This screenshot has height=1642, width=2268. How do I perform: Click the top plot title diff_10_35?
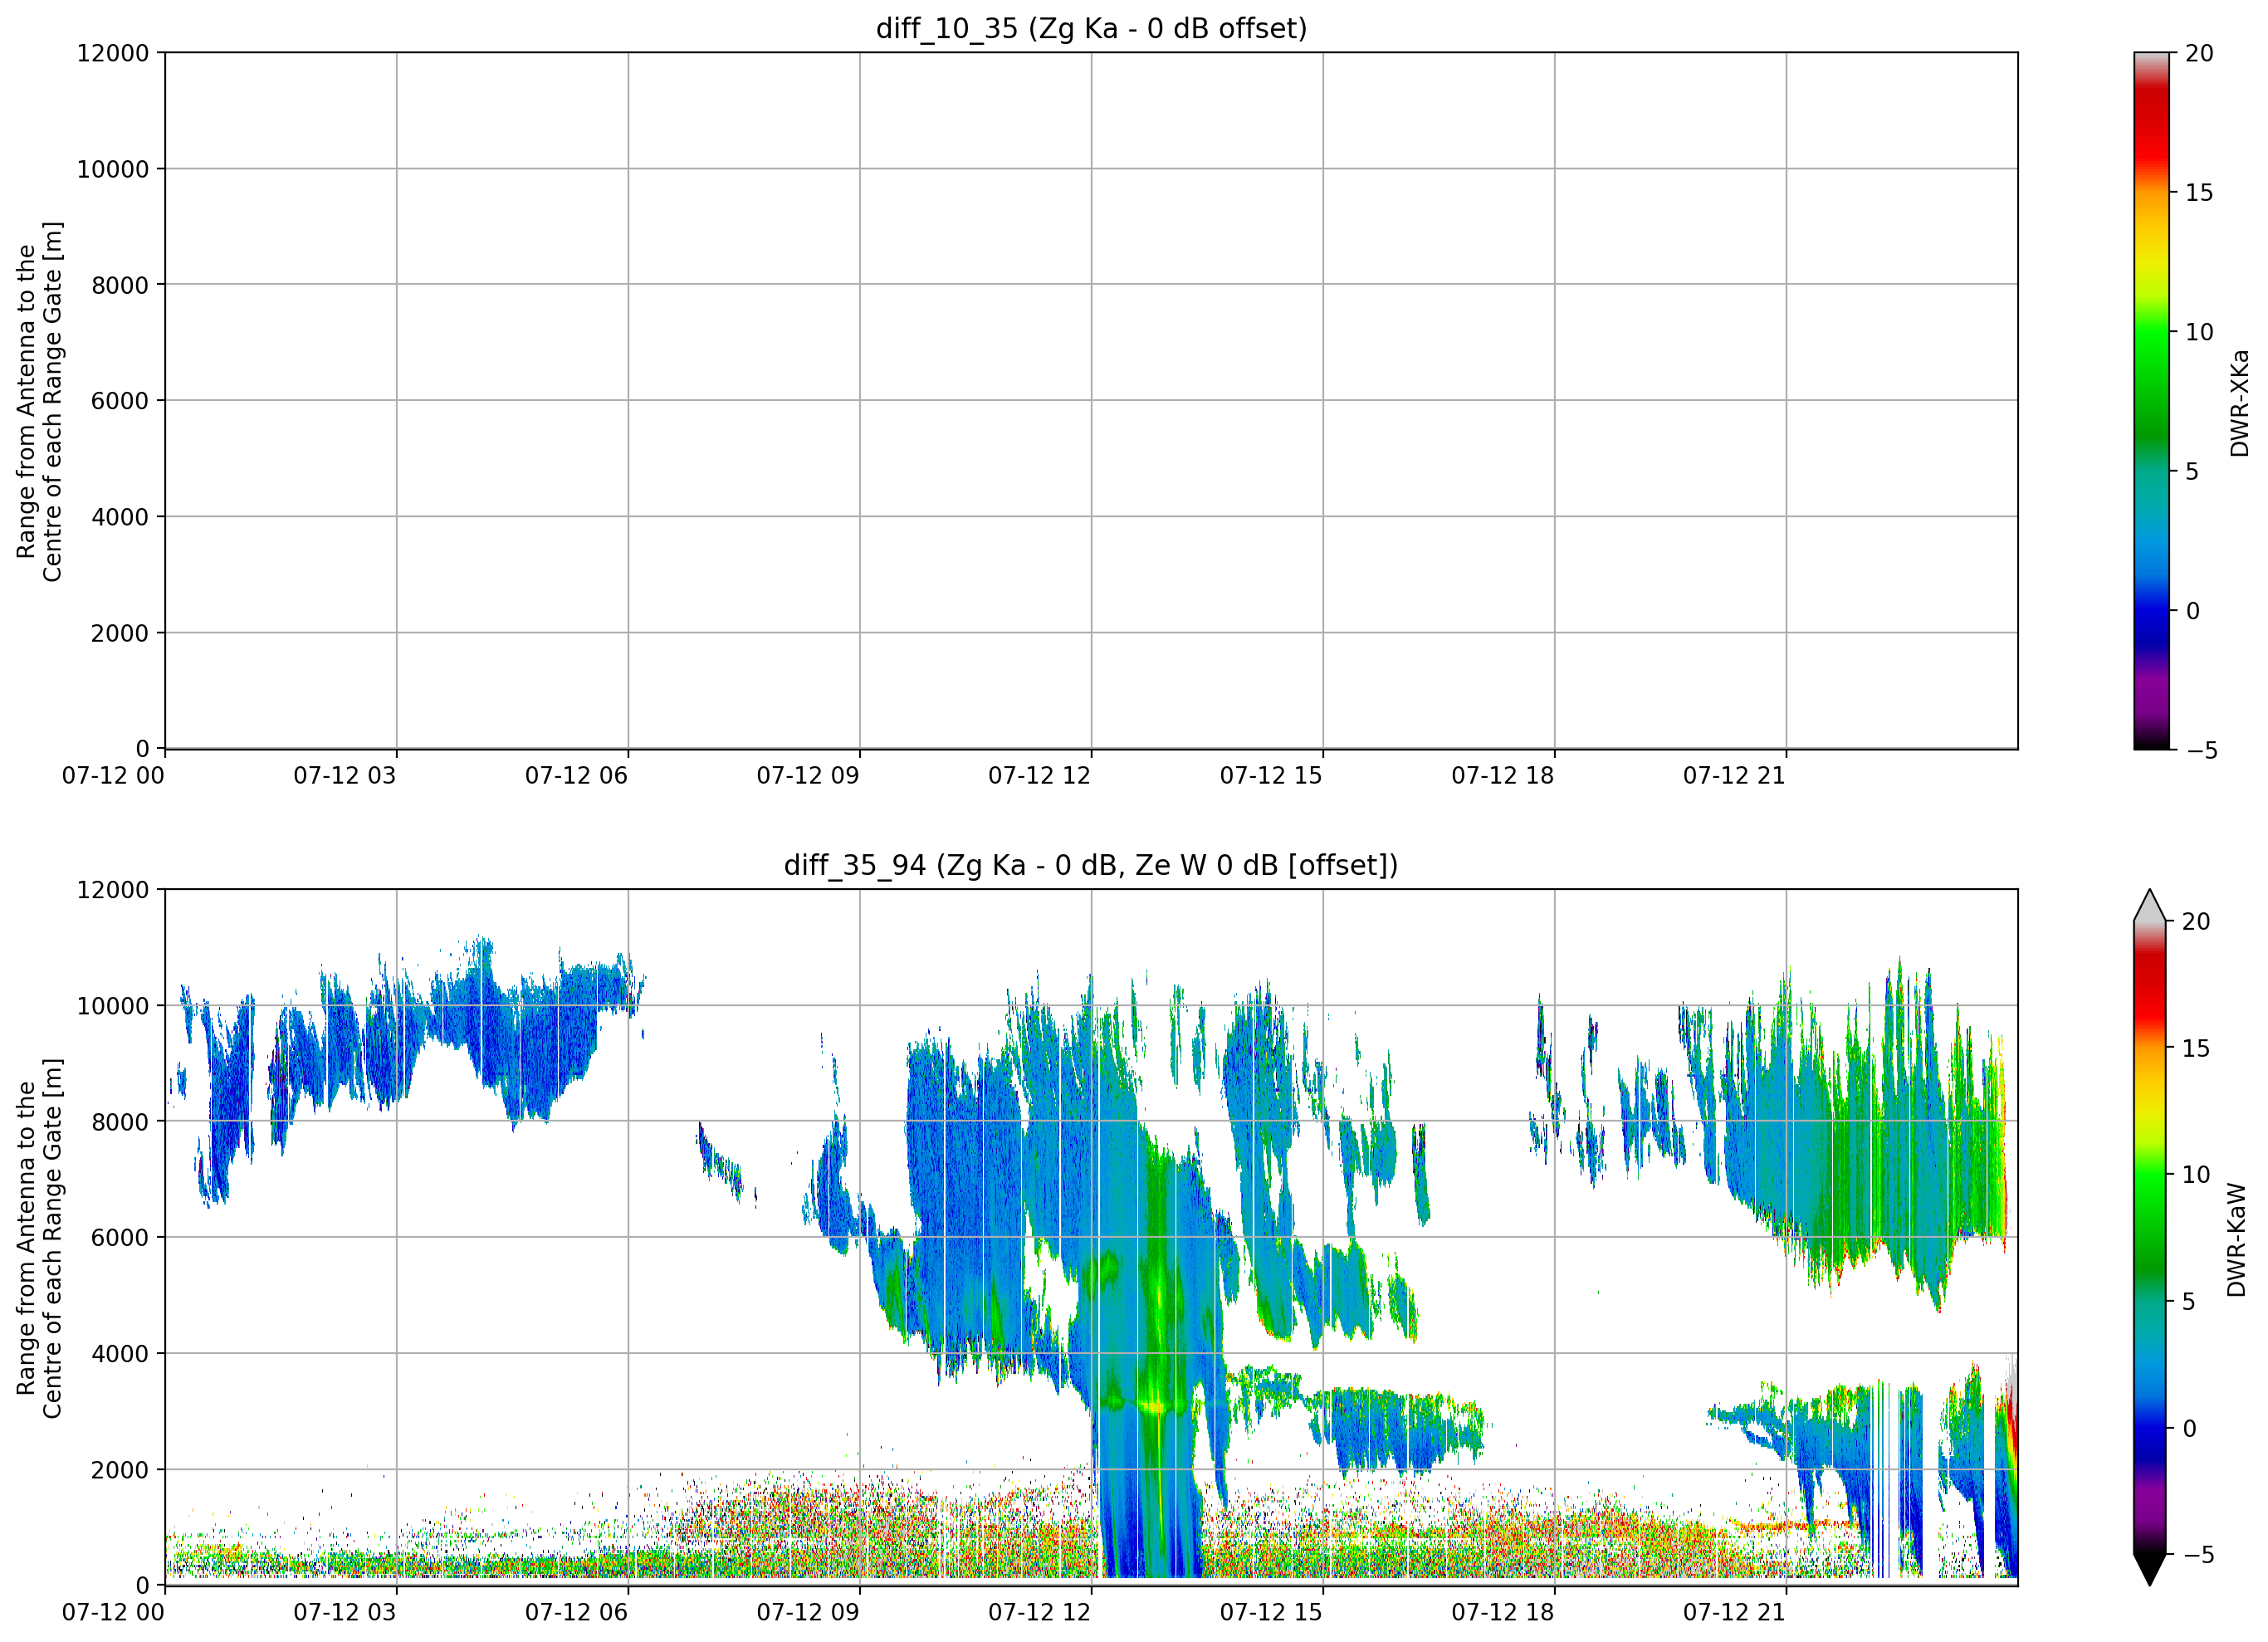1091,28
